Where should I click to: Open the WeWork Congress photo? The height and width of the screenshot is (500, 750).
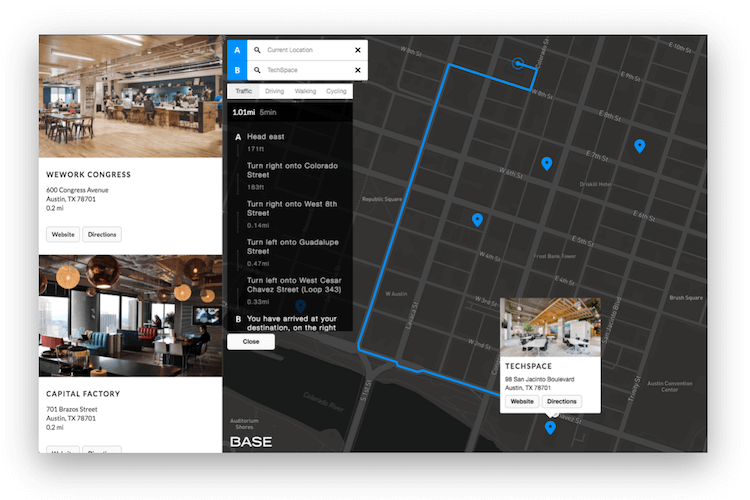tap(131, 96)
